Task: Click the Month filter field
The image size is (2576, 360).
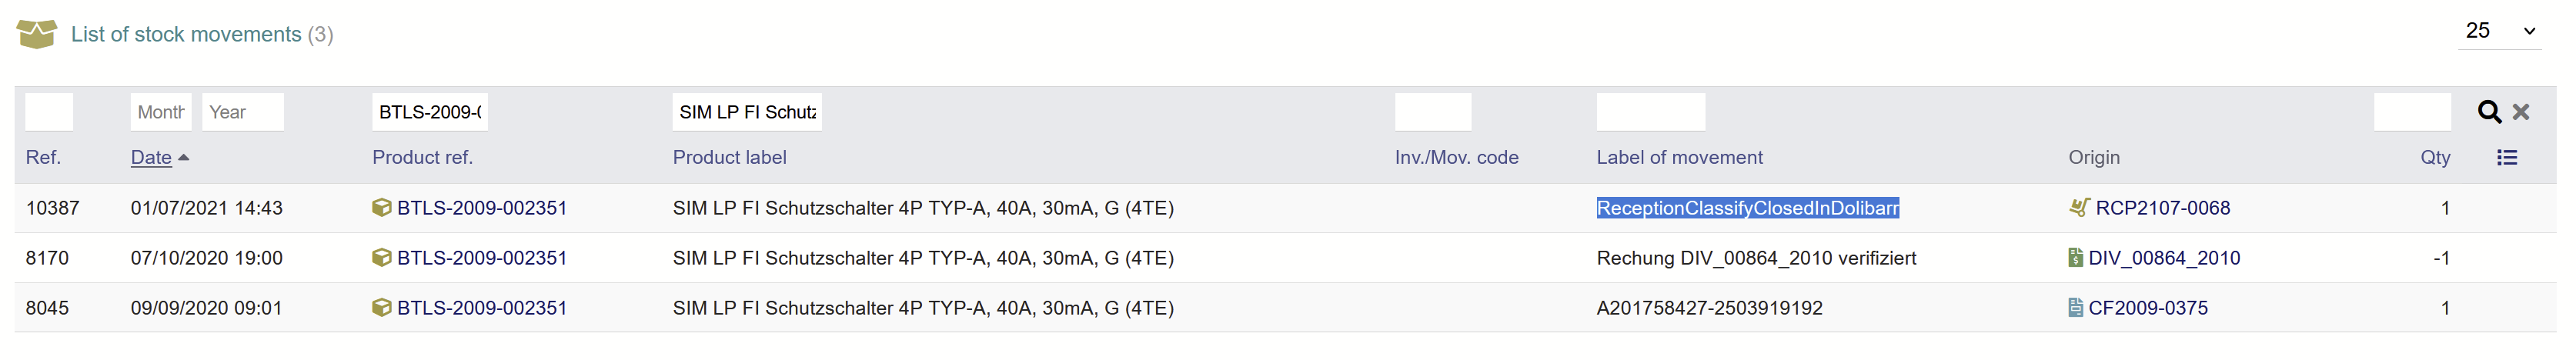Action: [161, 112]
